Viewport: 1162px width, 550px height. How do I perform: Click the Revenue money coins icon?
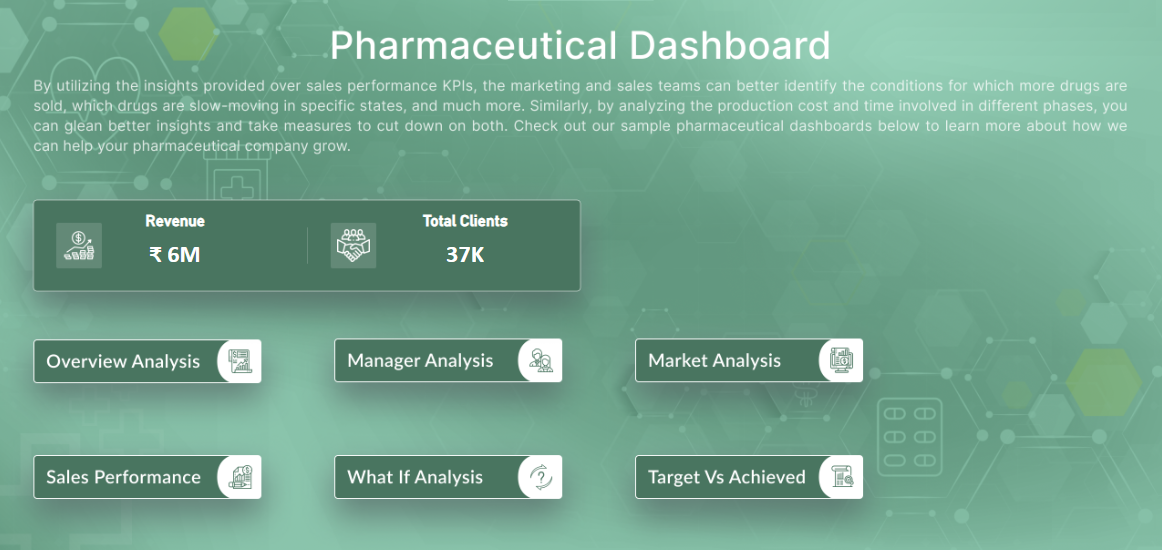[x=79, y=246]
